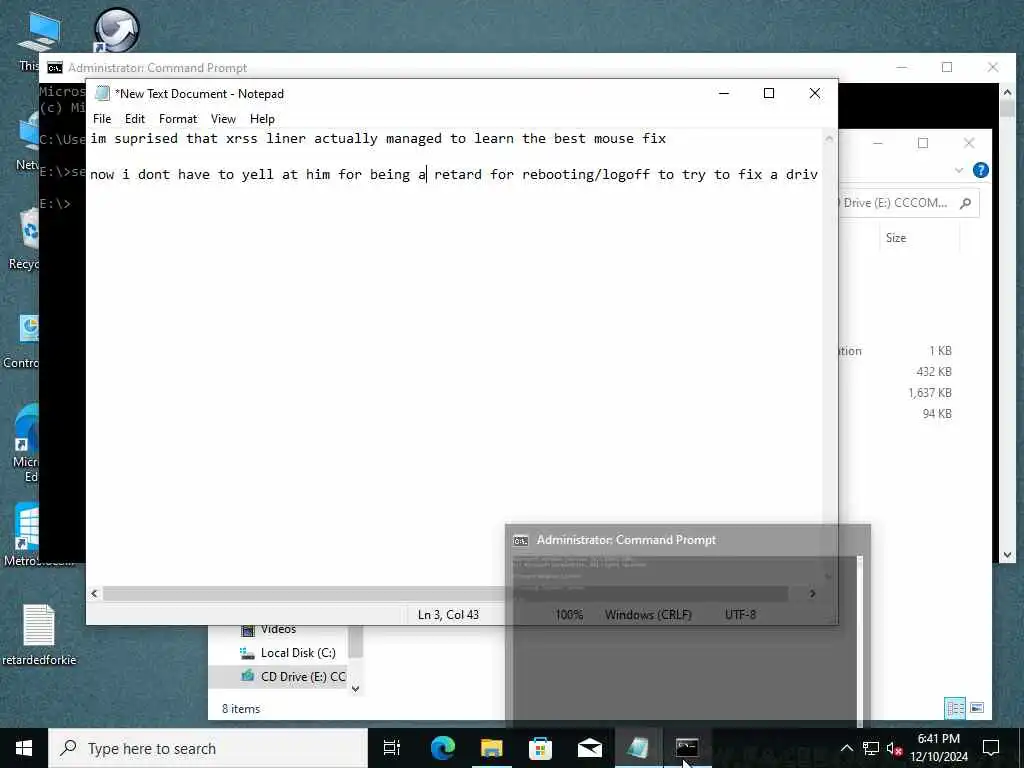Select CD Drive (E:) in Explorer tree
Screen dimensions: 1024x768
(292, 677)
